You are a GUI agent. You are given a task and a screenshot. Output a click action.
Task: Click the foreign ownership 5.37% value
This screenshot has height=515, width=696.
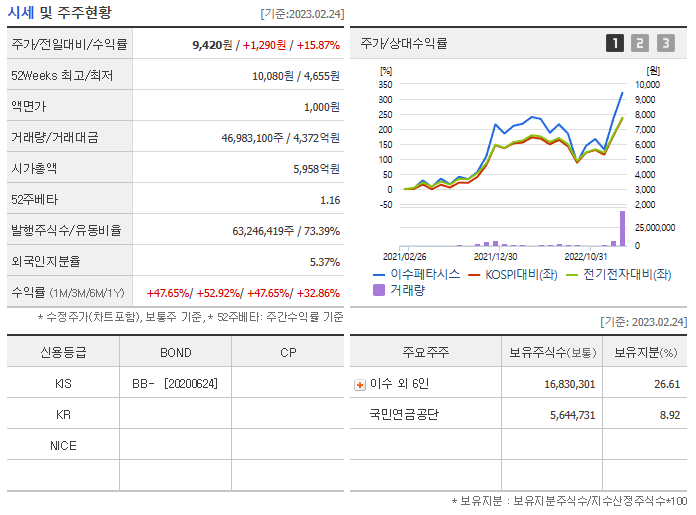[x=325, y=262]
